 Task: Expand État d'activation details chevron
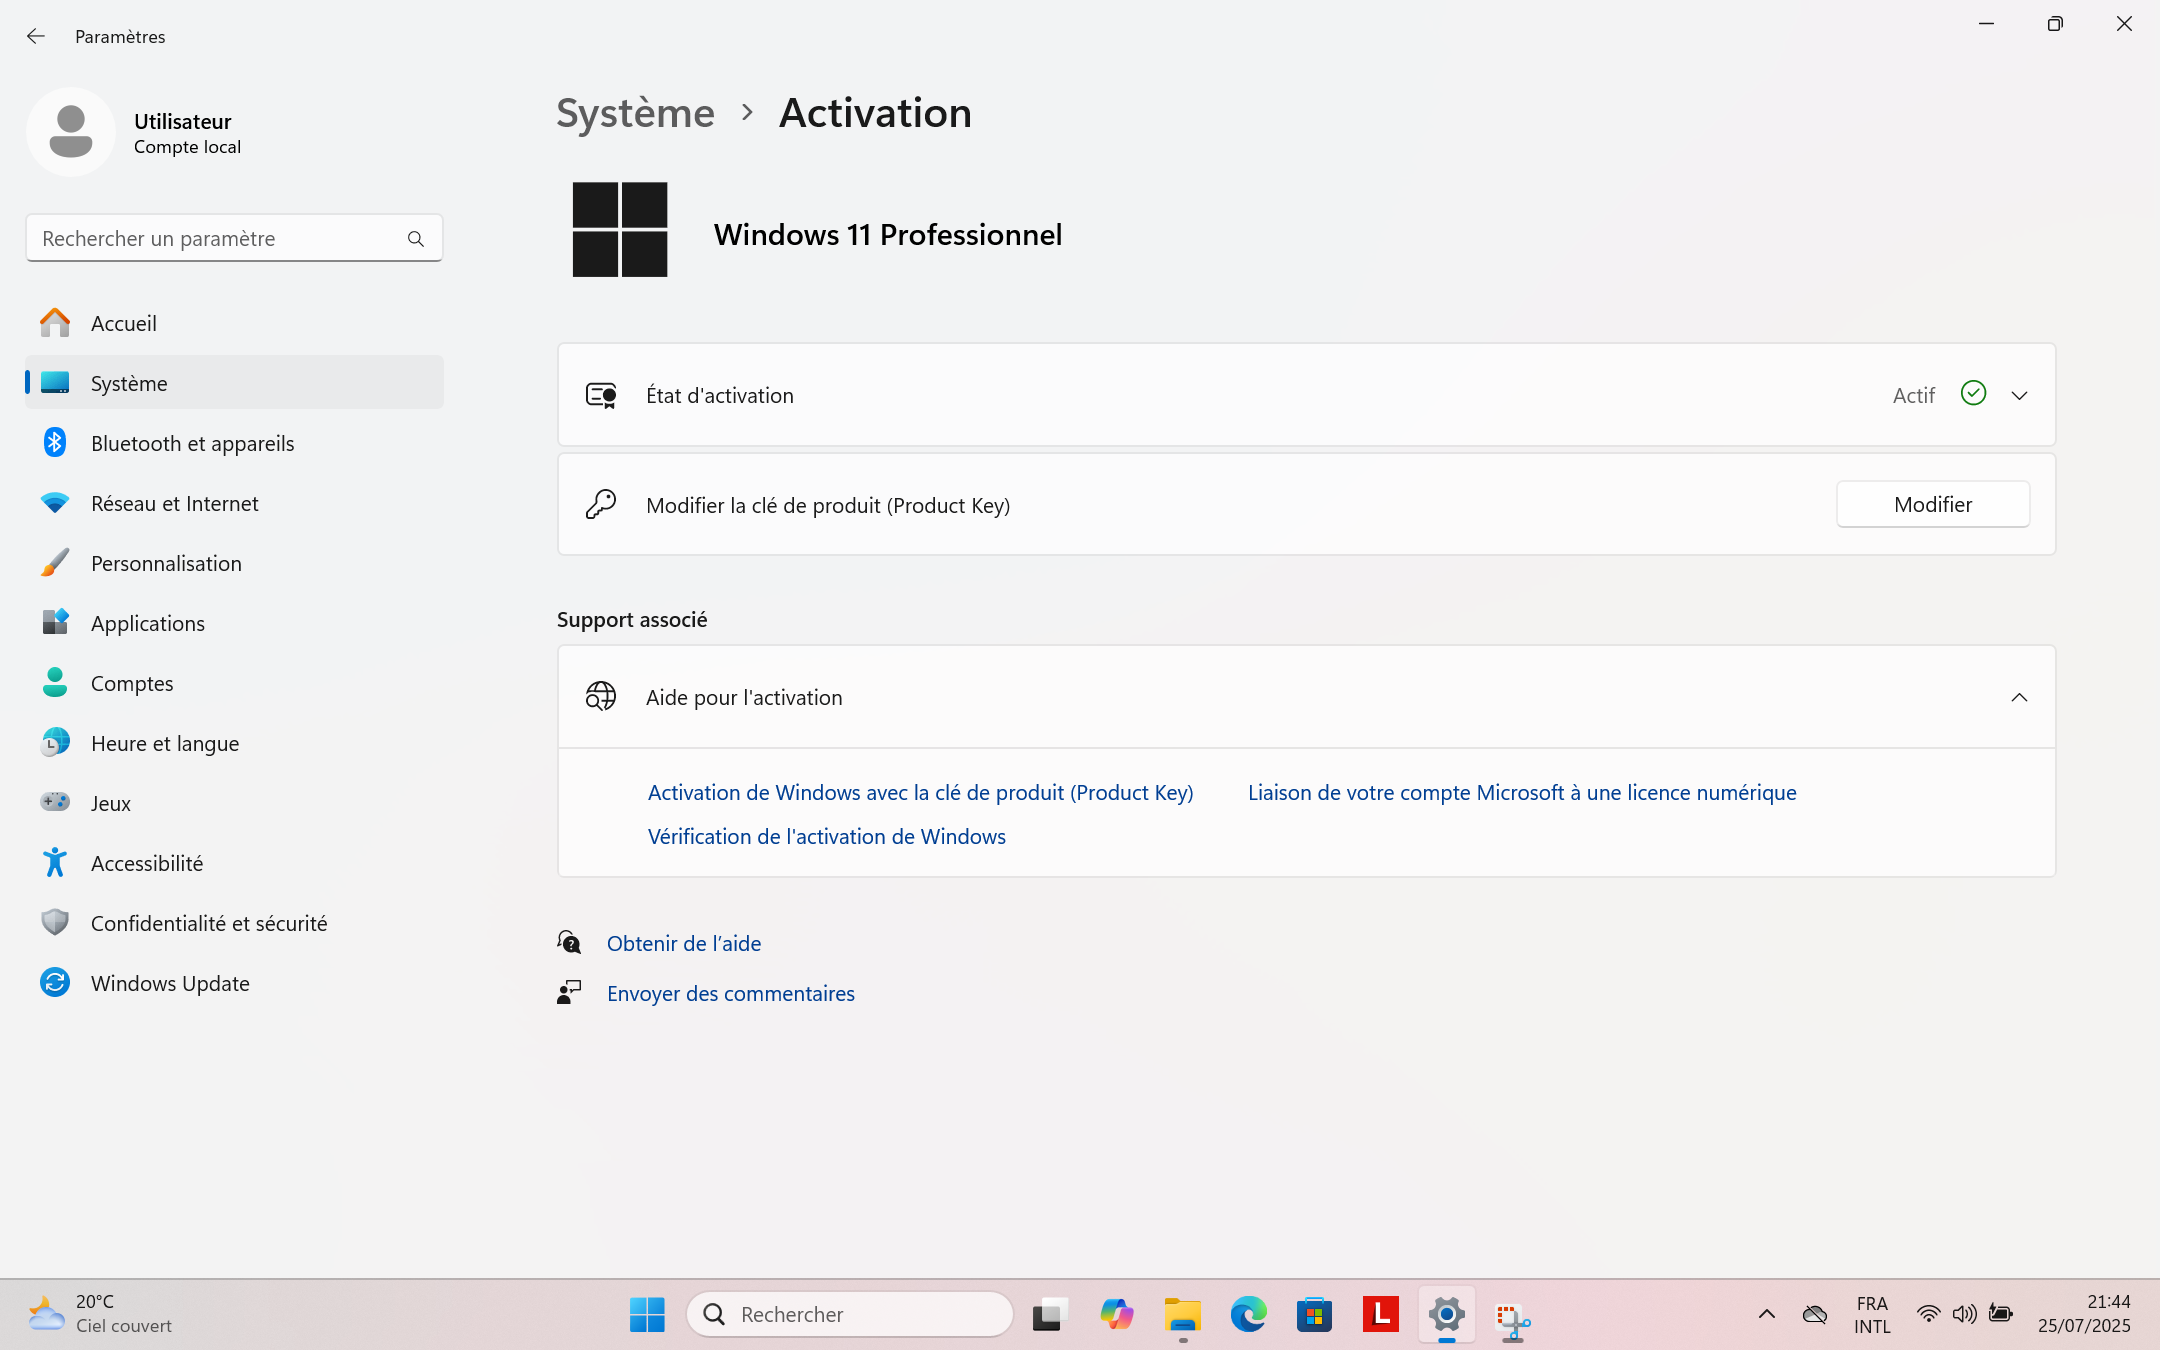coord(2019,395)
